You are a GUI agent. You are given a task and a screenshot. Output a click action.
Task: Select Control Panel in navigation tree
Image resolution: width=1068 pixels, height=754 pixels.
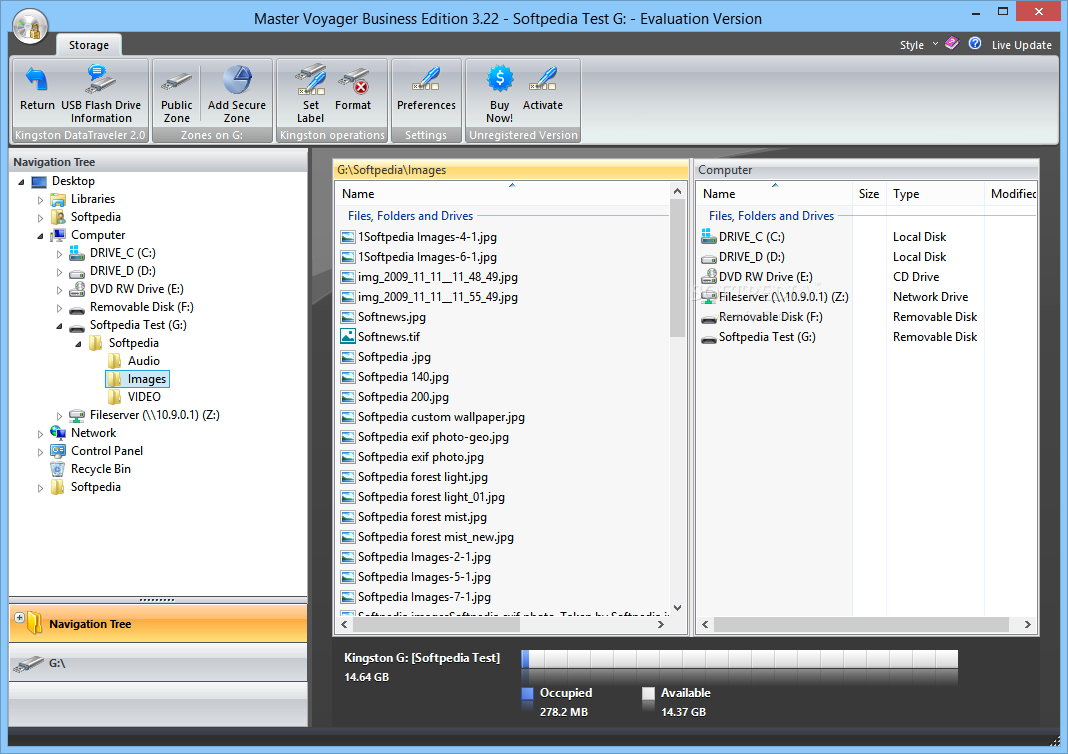pyautogui.click(x=97, y=451)
